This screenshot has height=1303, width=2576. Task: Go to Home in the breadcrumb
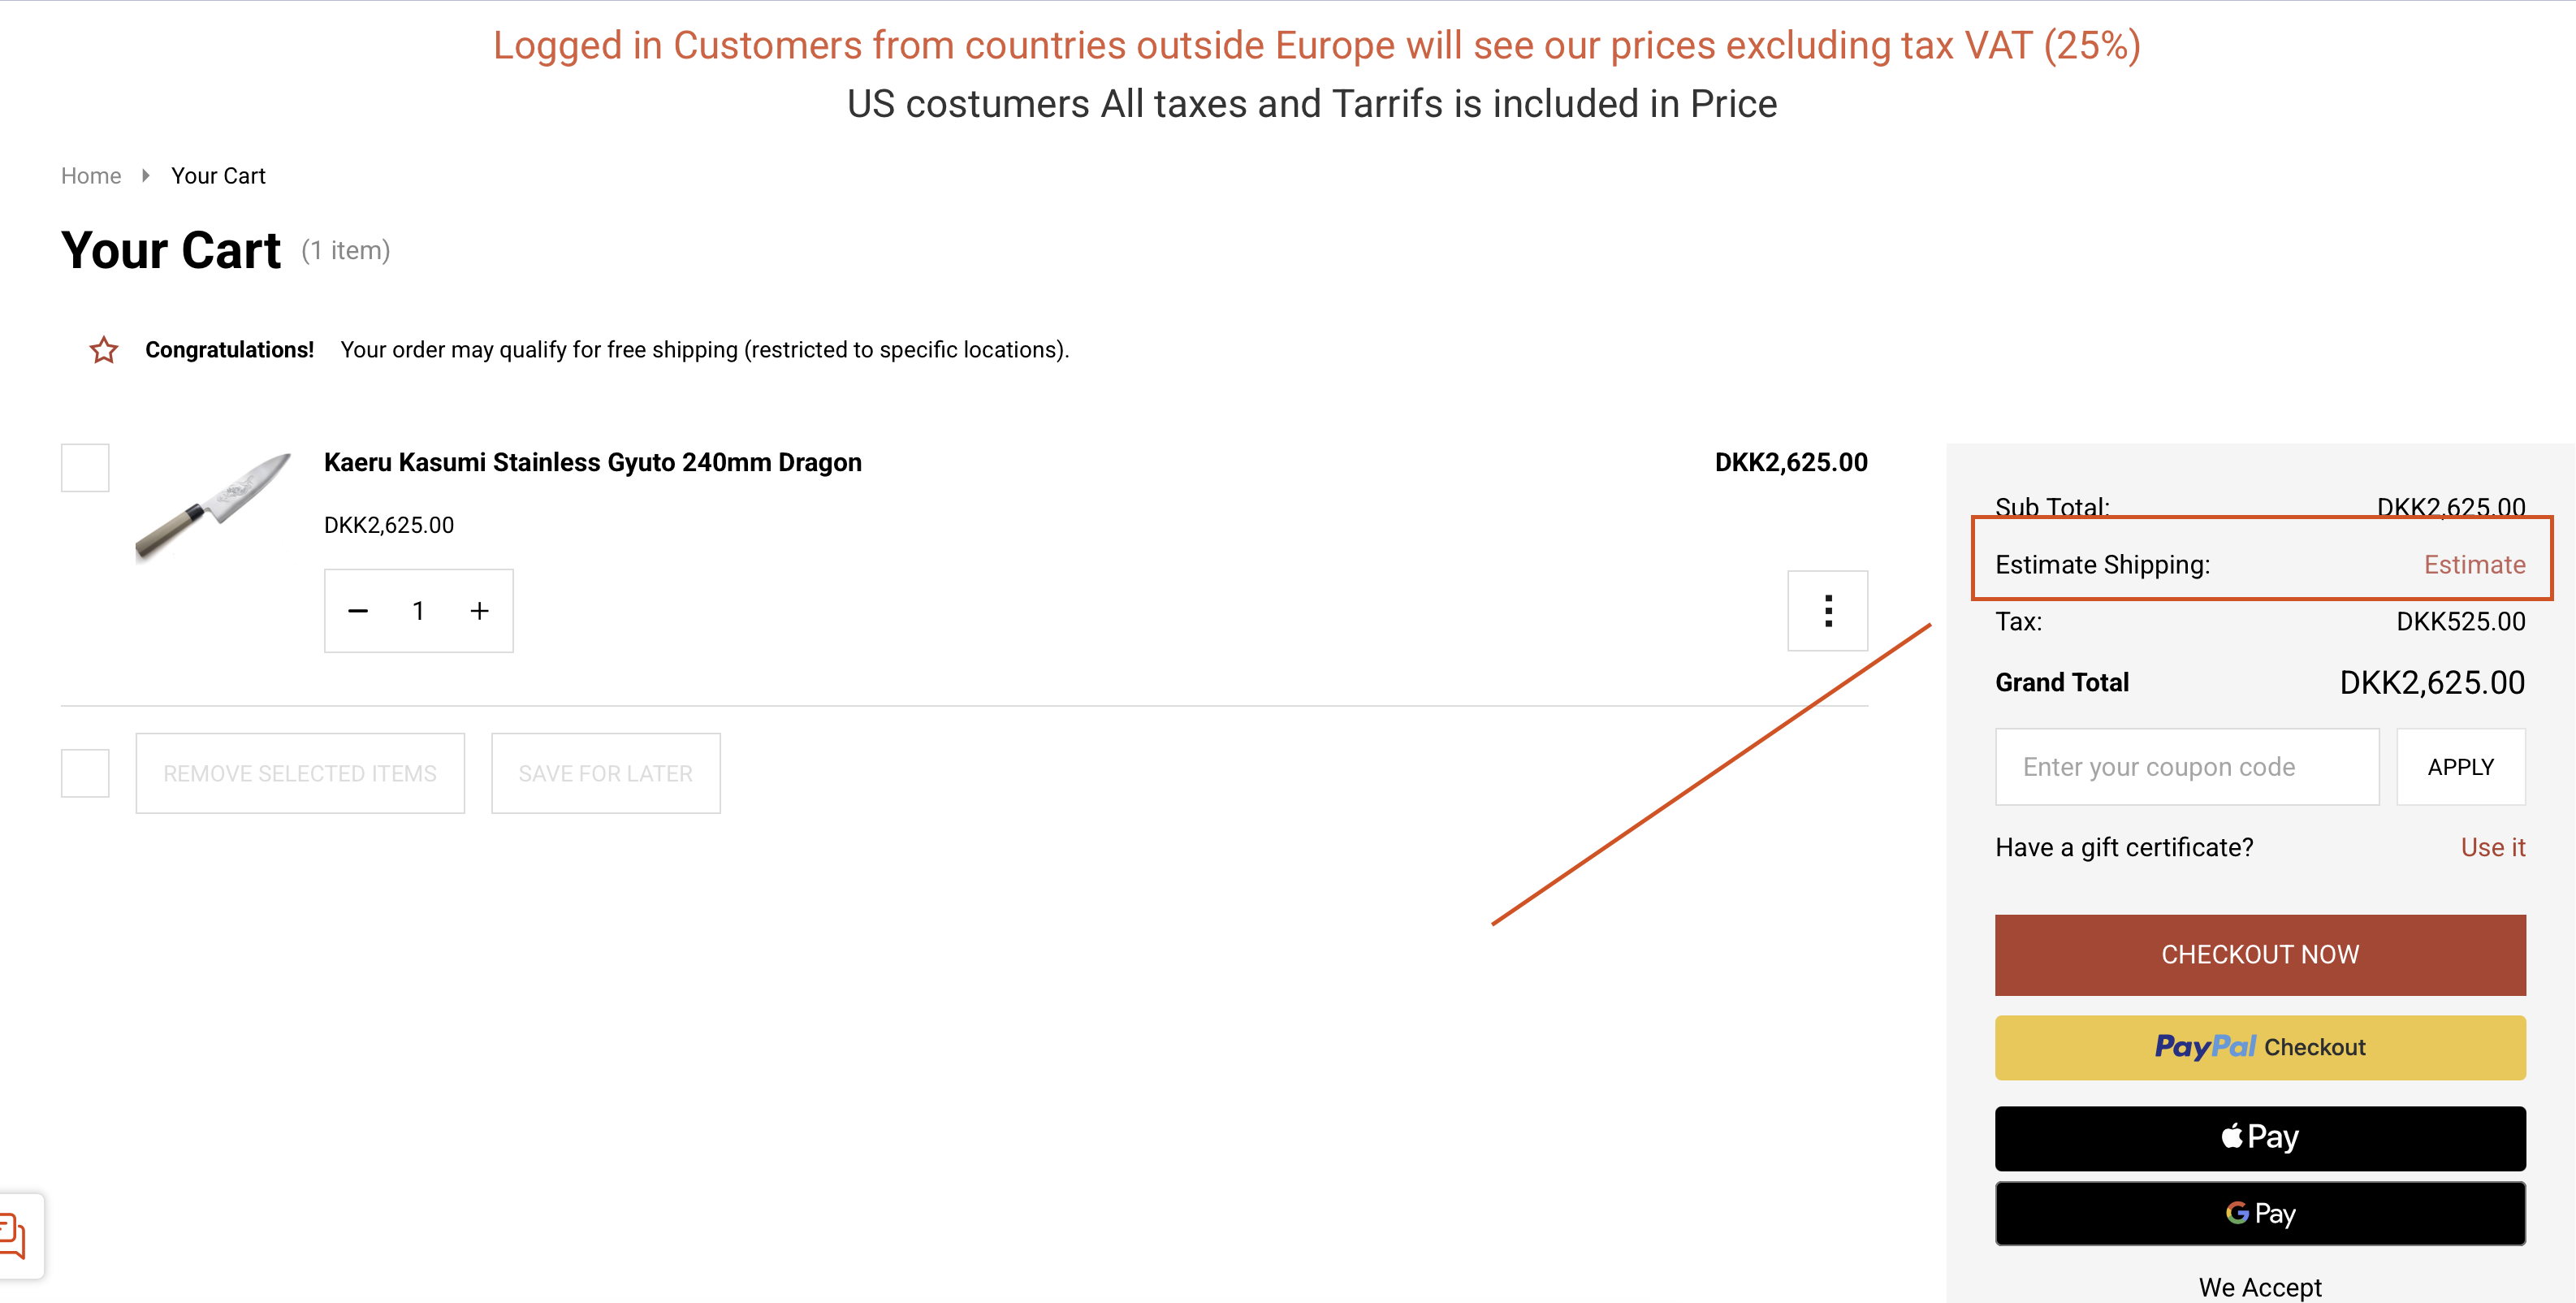[x=91, y=176]
